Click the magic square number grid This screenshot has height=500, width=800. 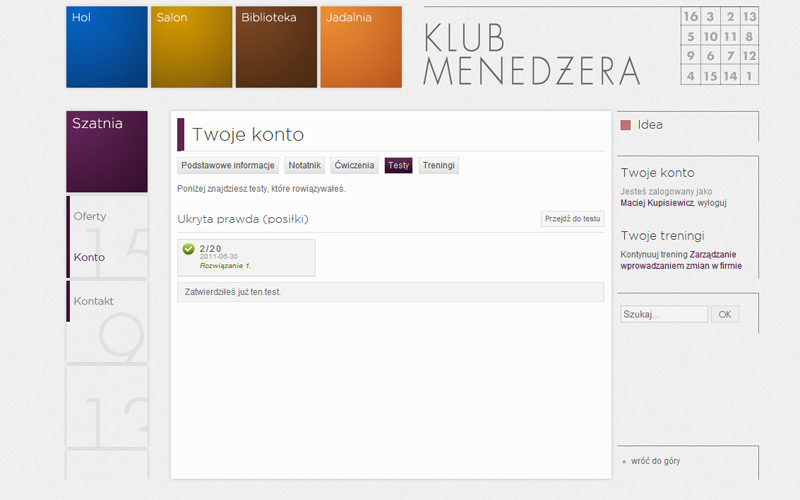click(719, 46)
